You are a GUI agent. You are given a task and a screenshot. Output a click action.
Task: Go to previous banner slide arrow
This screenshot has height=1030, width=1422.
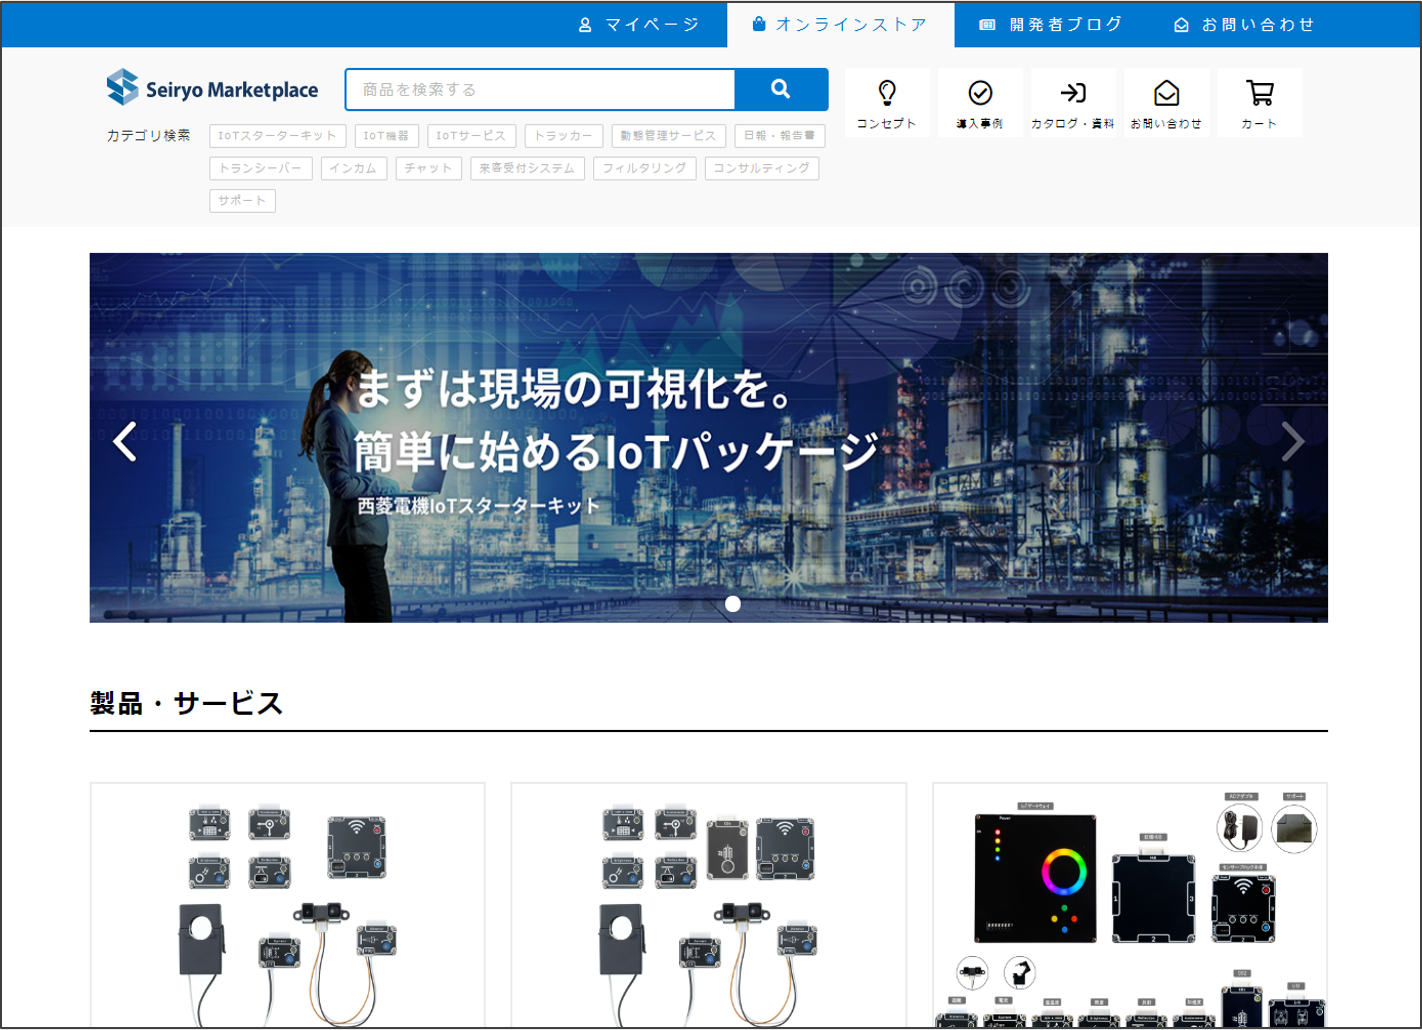125,441
